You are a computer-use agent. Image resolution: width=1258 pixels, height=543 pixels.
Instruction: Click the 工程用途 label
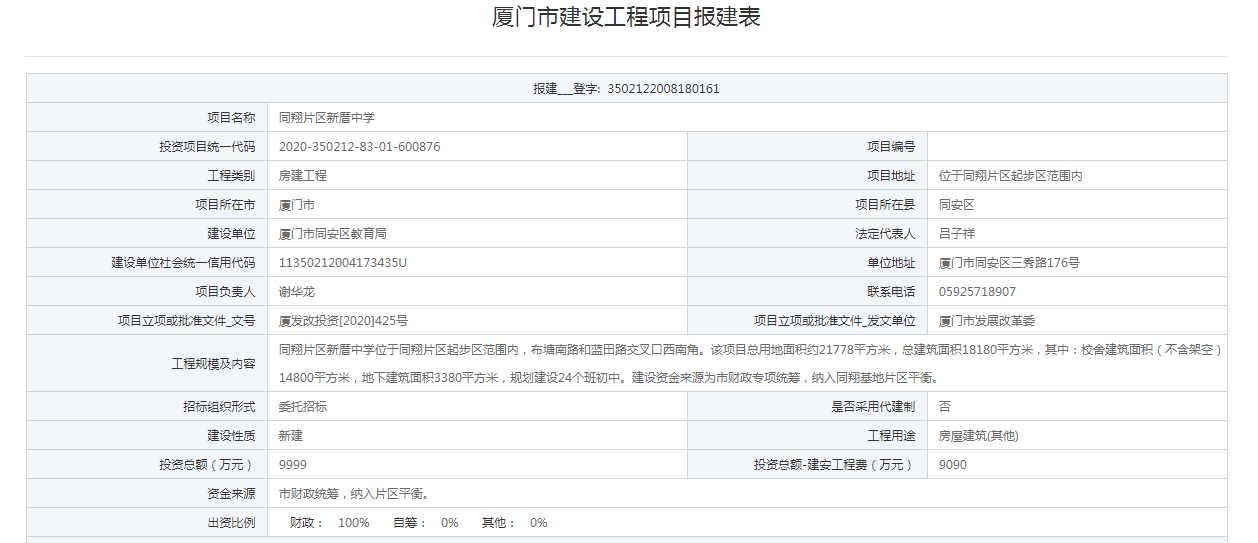[x=891, y=436]
